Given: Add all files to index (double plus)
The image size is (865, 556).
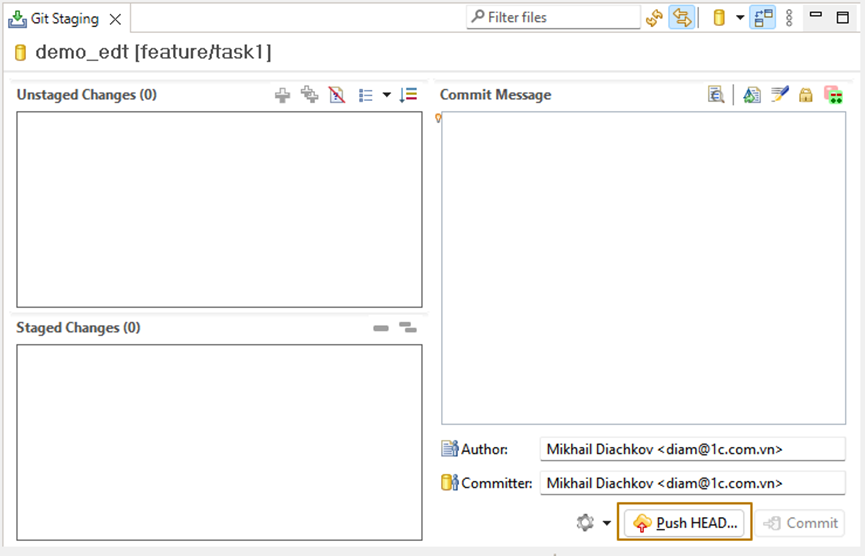Looking at the screenshot, I should click(x=310, y=95).
